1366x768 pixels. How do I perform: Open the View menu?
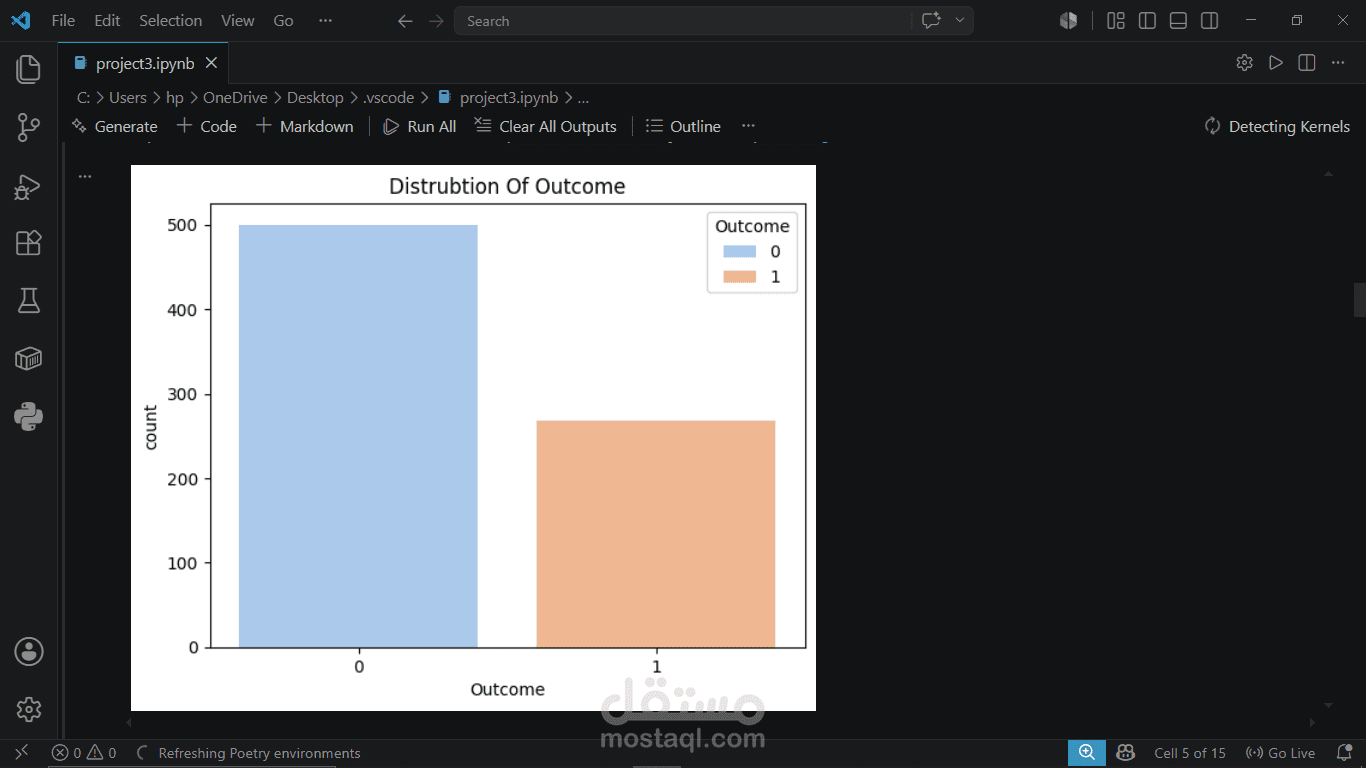pos(238,20)
